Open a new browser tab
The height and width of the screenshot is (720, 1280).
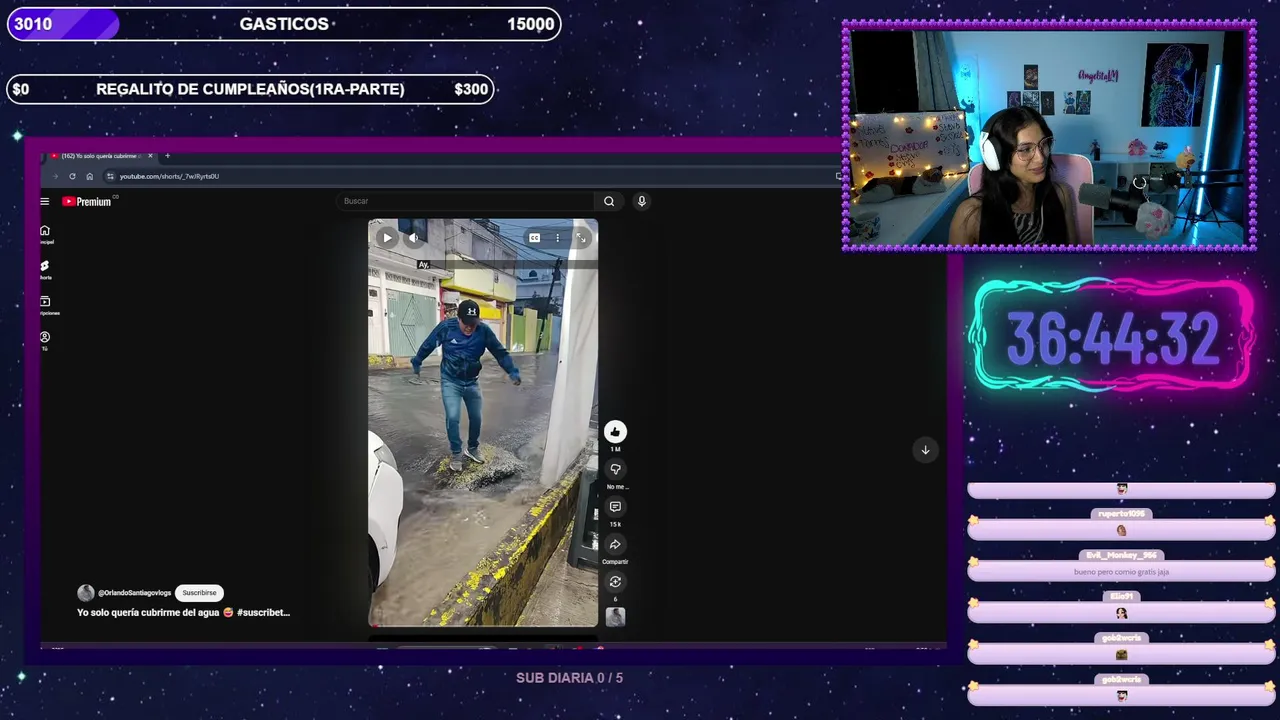coord(167,156)
